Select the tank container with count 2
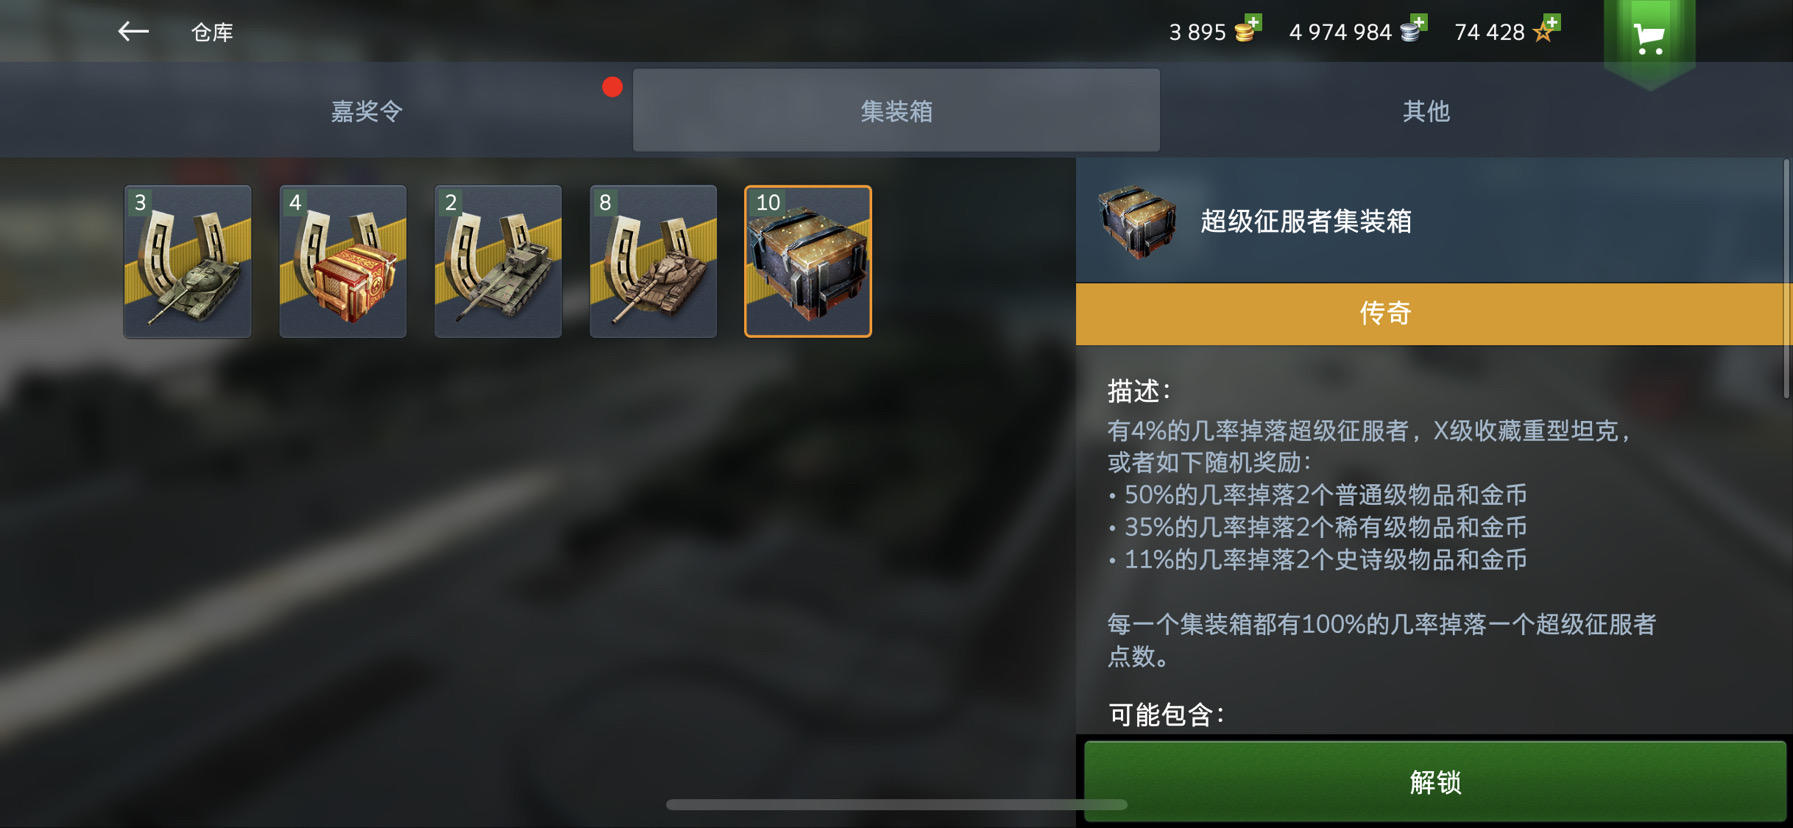This screenshot has width=1793, height=828. click(498, 261)
